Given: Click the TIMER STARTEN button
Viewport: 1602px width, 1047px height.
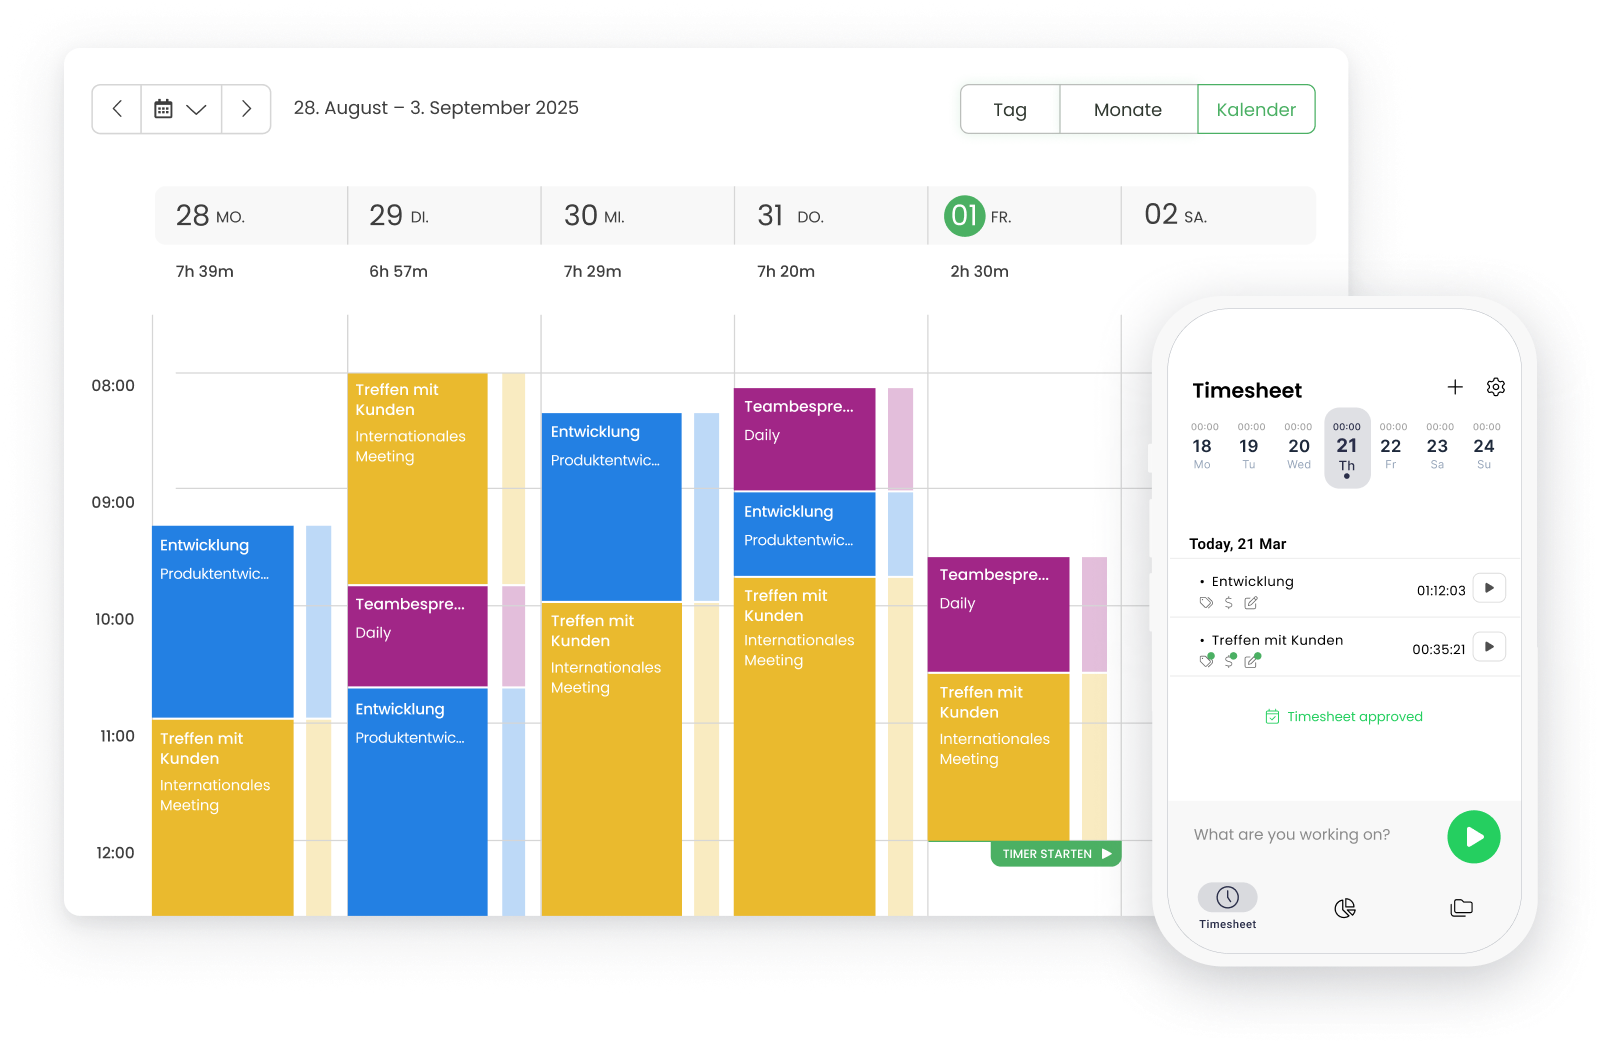Looking at the screenshot, I should point(1056,854).
